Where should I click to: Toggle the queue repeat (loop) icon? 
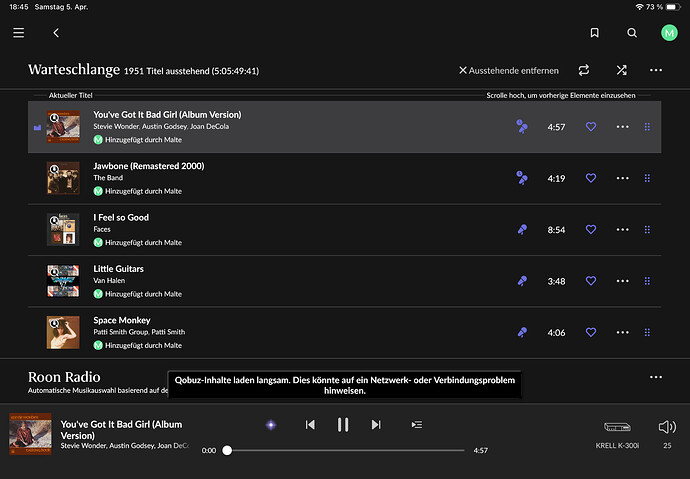coord(584,70)
